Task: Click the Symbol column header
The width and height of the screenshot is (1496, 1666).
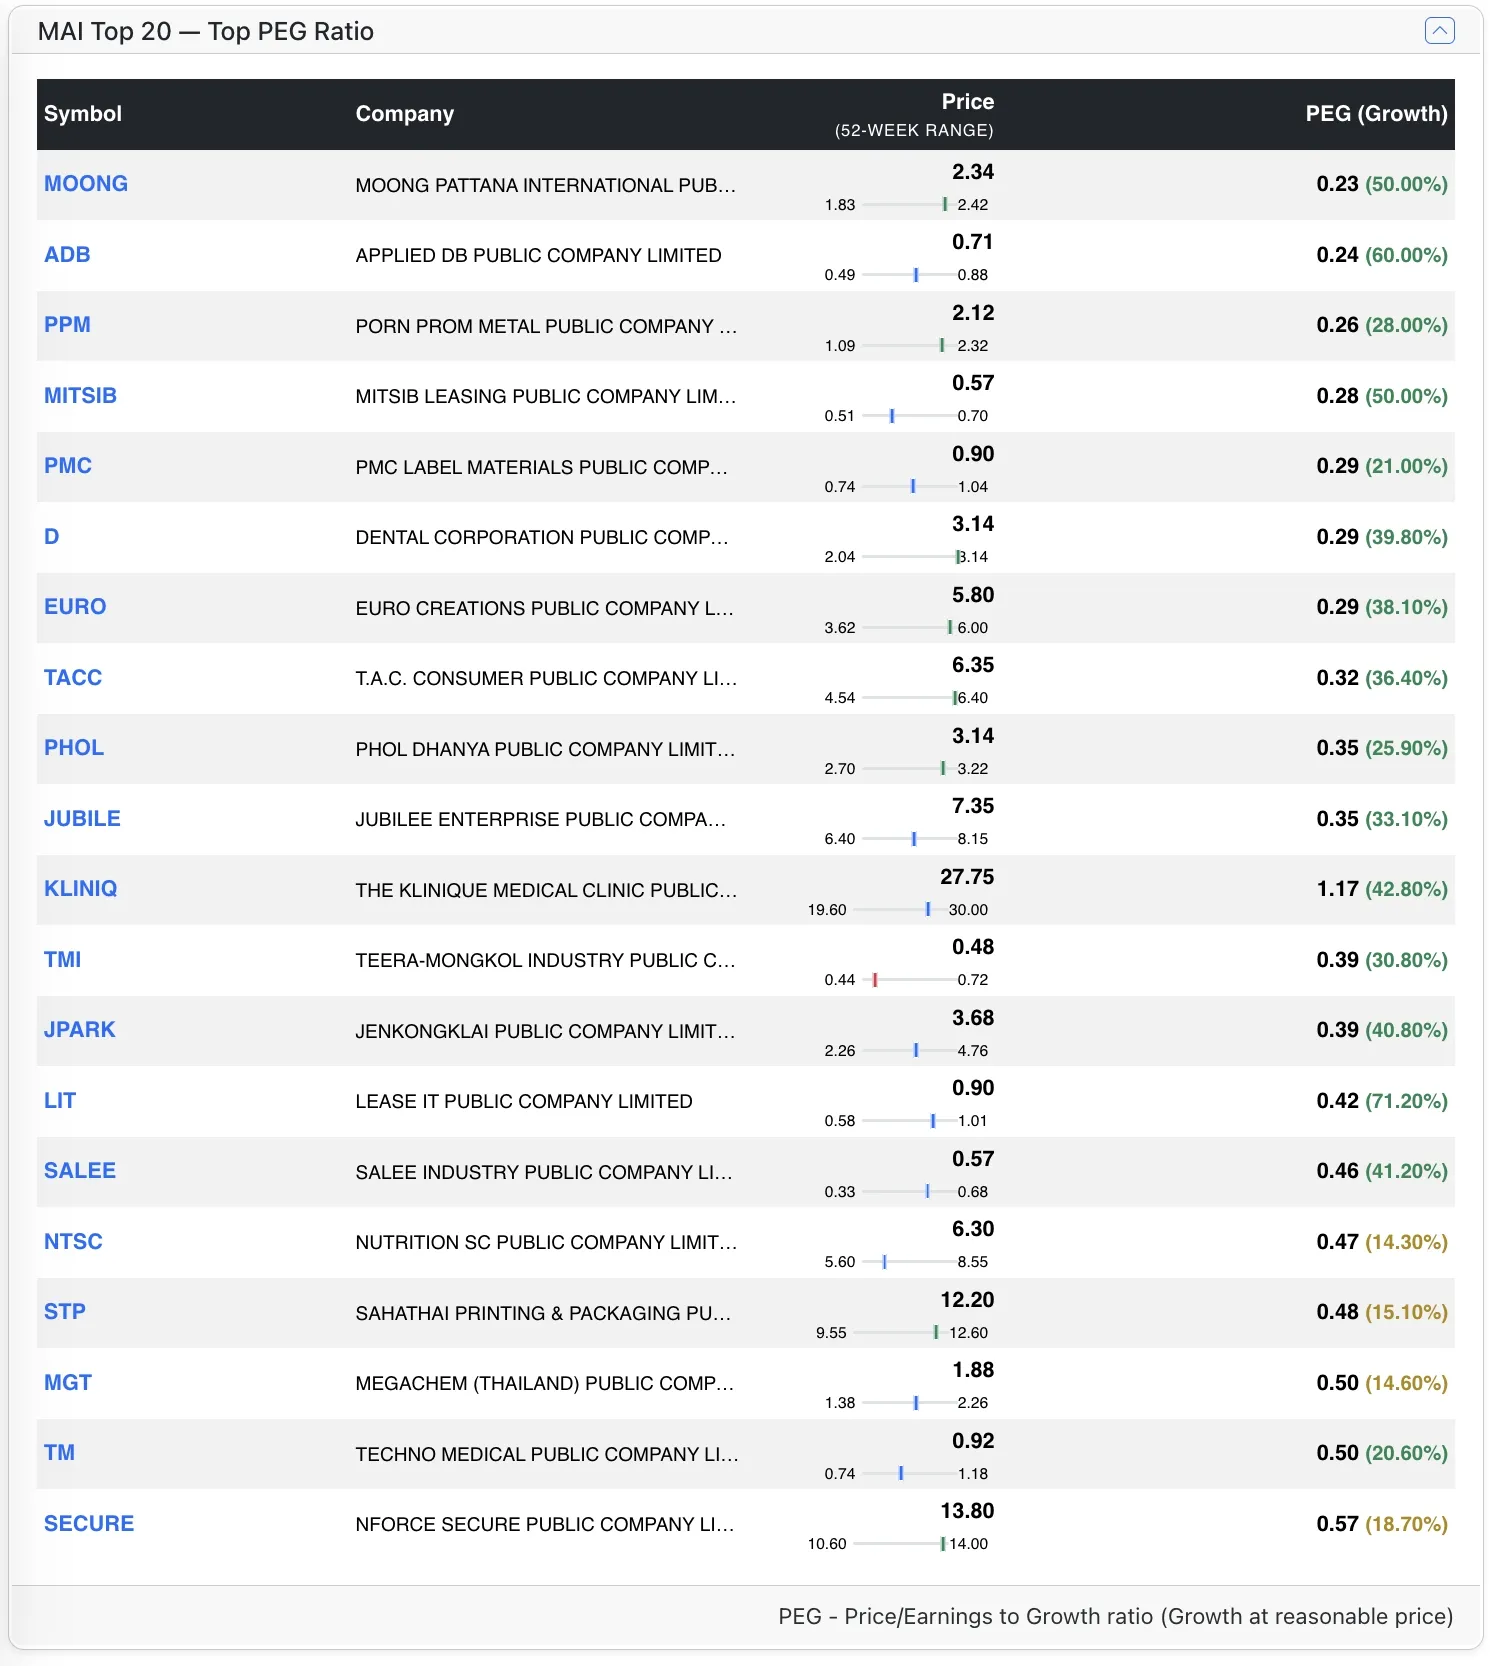Action: pos(83,114)
